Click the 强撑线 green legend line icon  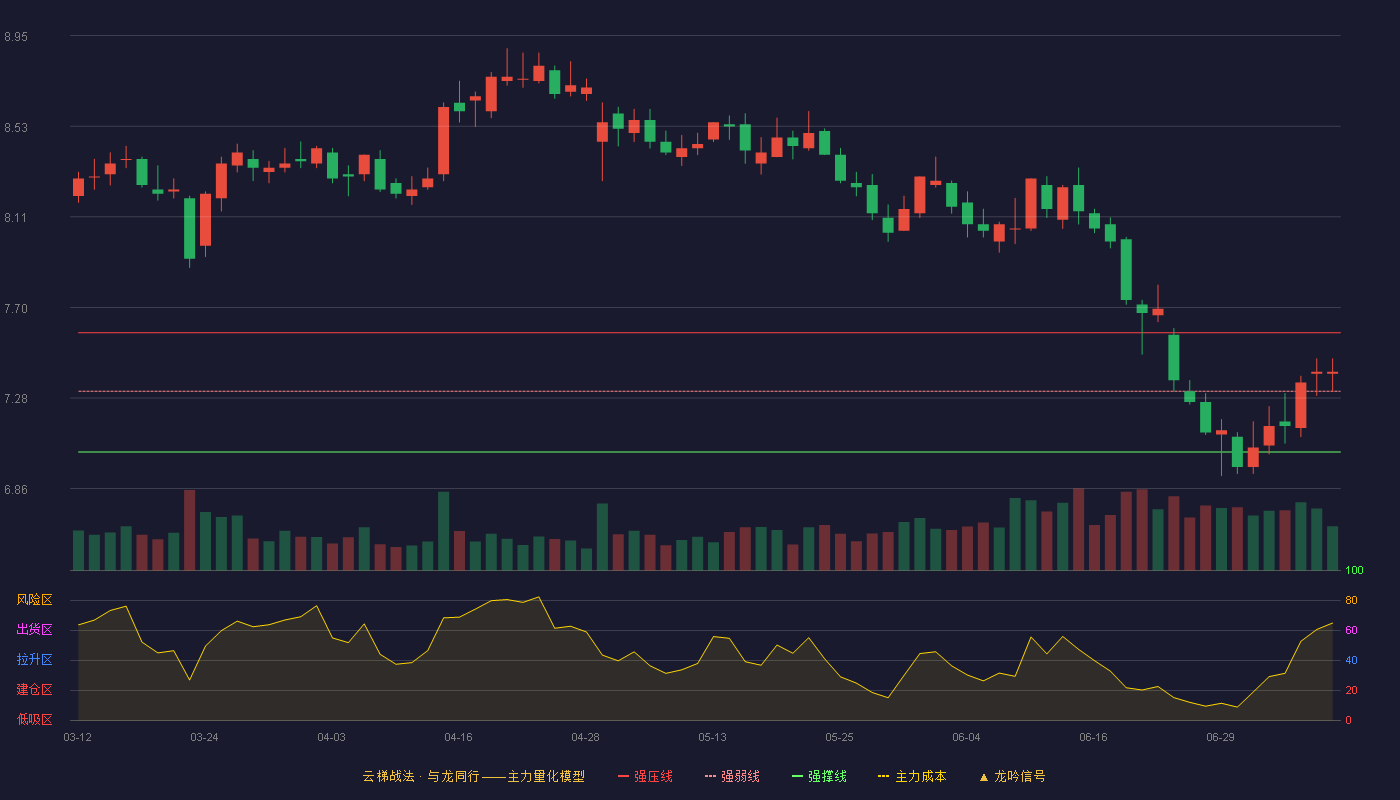point(798,776)
